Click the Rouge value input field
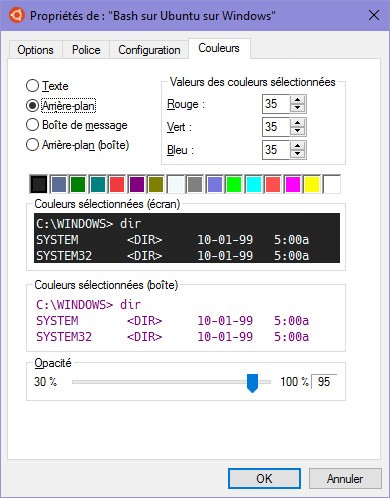 276,104
